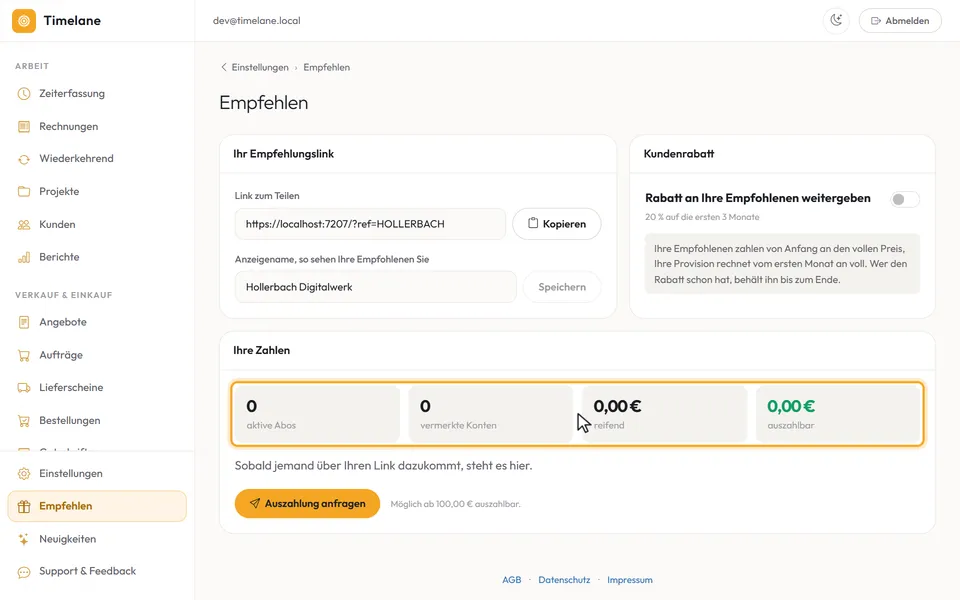960x600 pixels.
Task: Open the Neuigkeiten menu item
Action: tap(97, 539)
